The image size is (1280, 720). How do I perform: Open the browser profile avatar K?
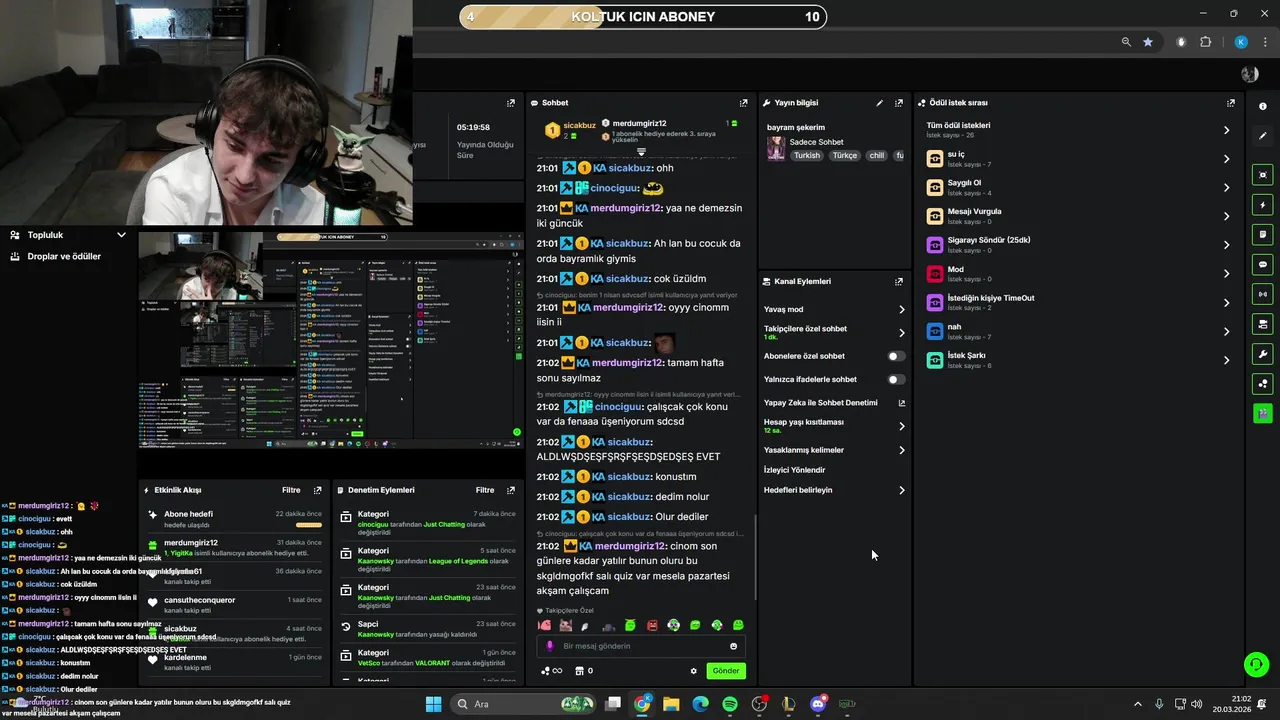[x=1241, y=42]
